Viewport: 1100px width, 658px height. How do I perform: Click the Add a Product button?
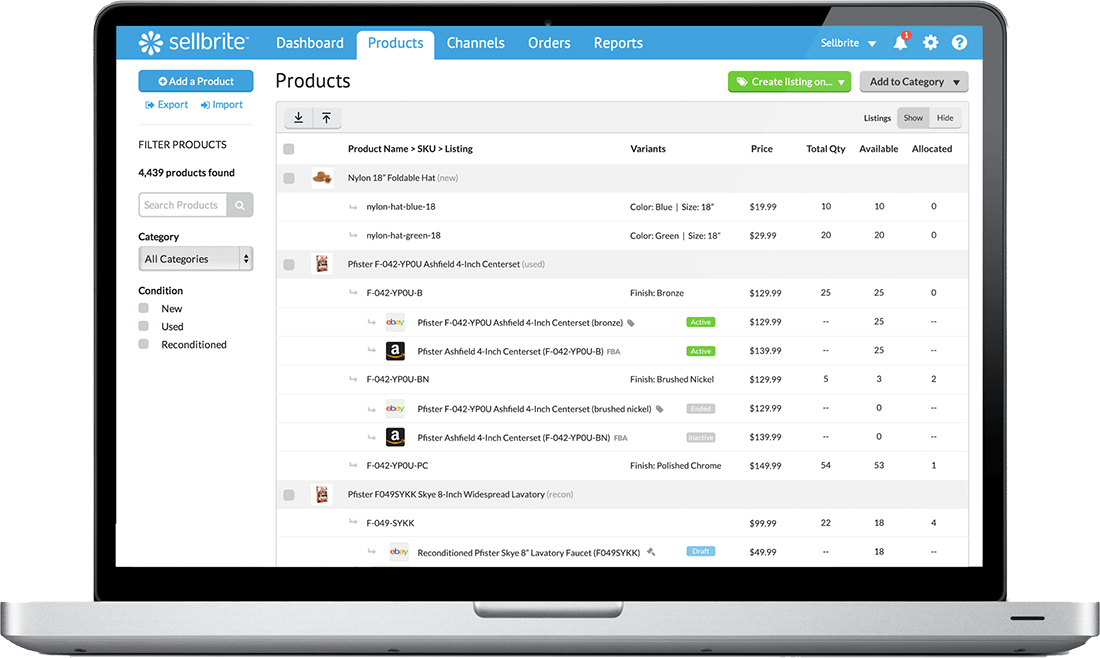pos(196,81)
